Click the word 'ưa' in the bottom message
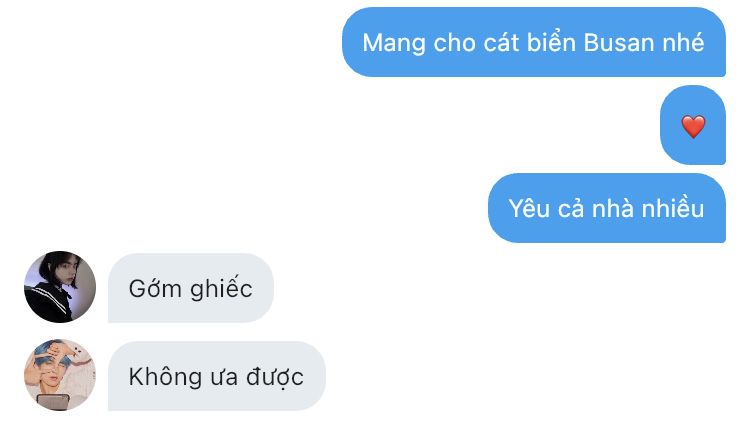Image resolution: width=750 pixels, height=434 pixels. 224,378
